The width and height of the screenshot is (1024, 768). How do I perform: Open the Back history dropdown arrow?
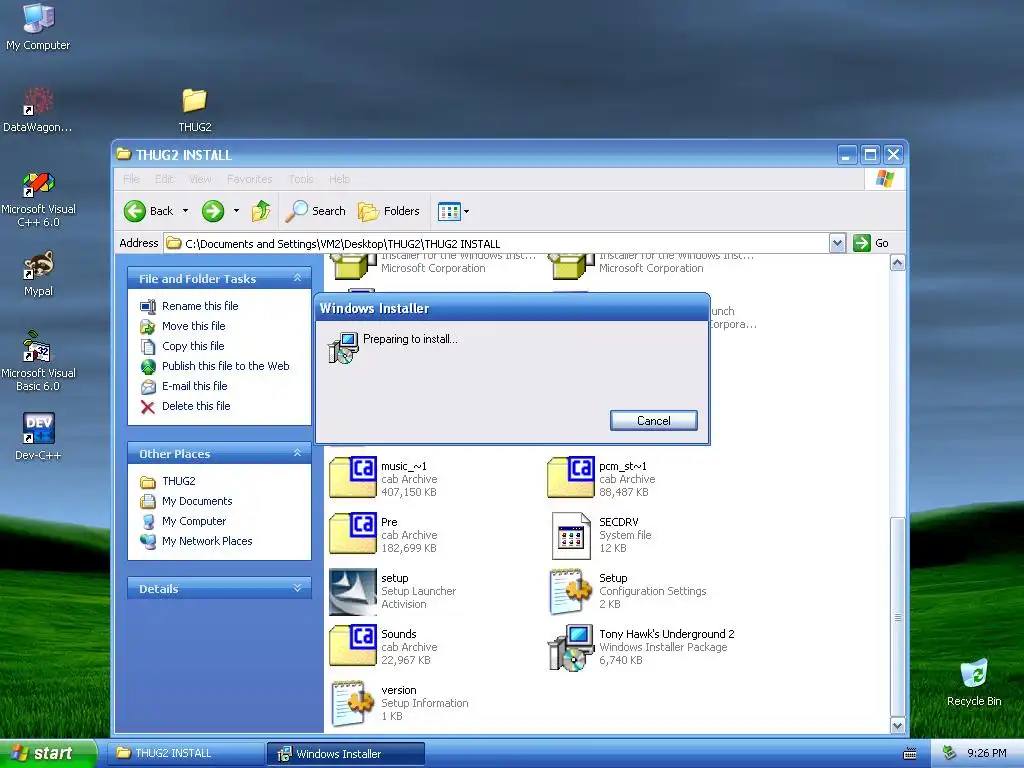click(x=185, y=211)
